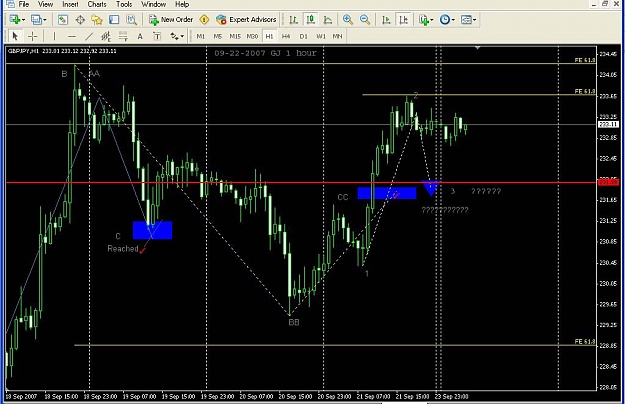Click the application icon left of File
Viewport: 625px width, 404px height.
click(x=10, y=4)
